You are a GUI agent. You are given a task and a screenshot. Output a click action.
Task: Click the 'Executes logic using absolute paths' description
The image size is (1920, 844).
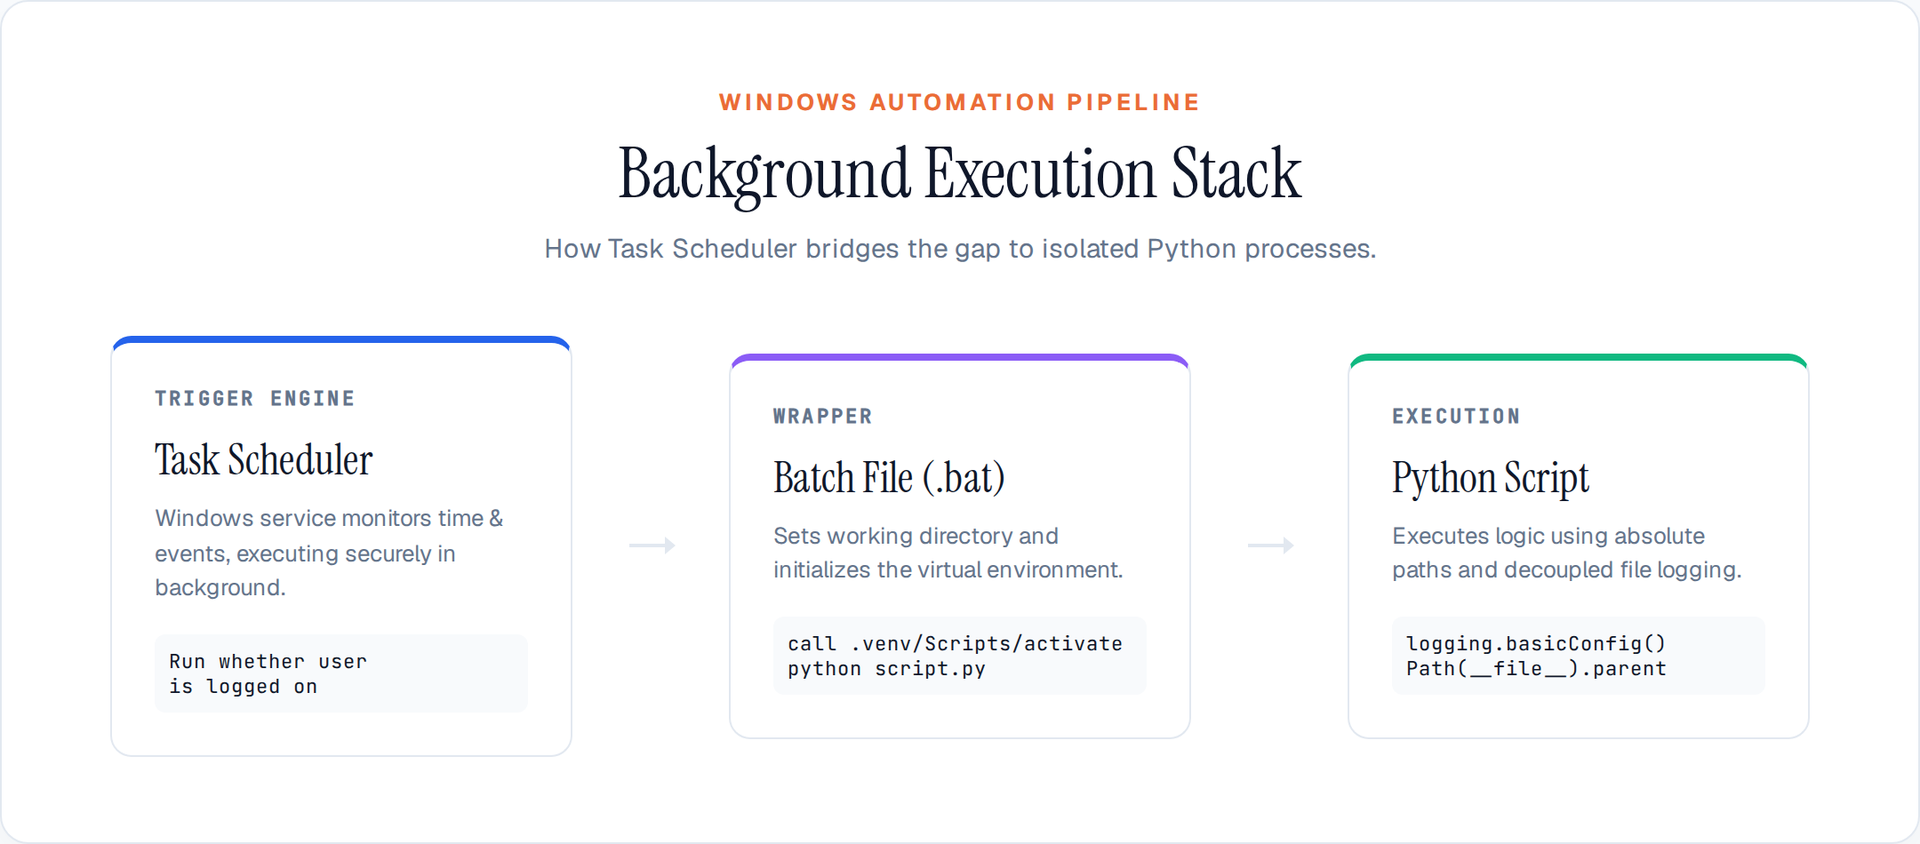click(x=1567, y=553)
